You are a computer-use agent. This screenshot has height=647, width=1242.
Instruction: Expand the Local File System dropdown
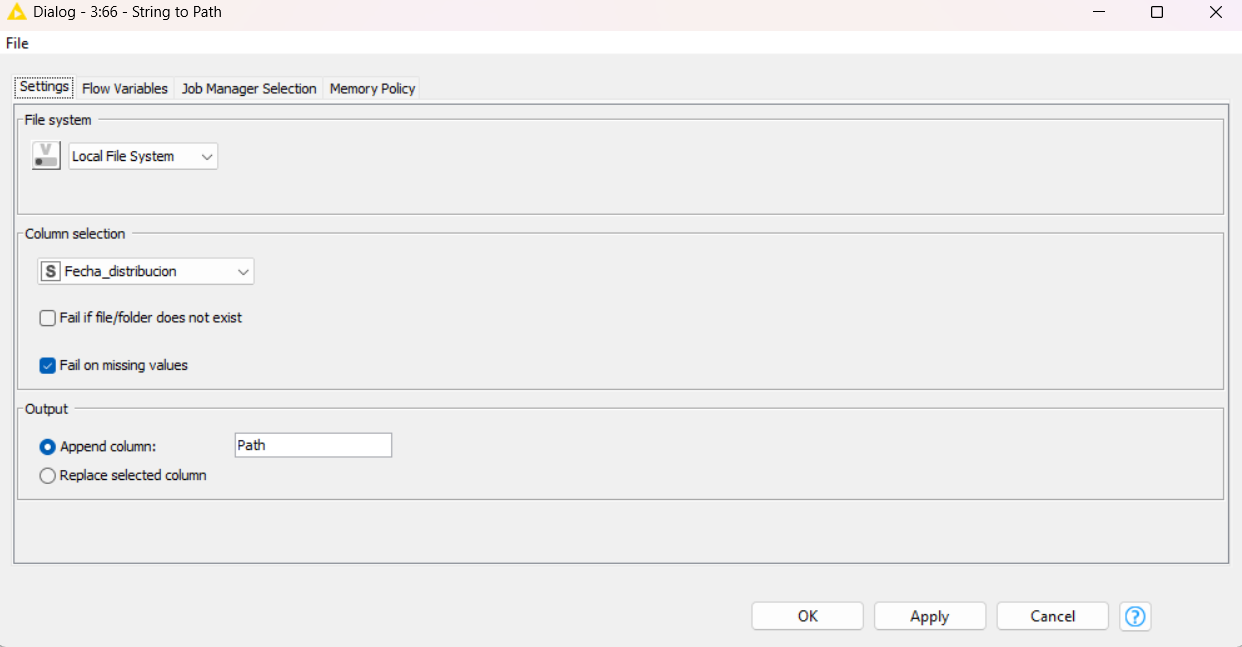click(143, 156)
